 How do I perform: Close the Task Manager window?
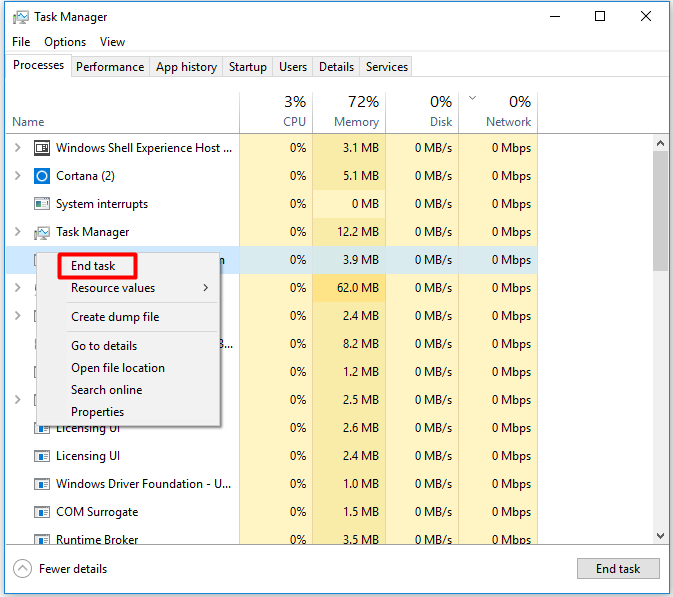point(646,17)
